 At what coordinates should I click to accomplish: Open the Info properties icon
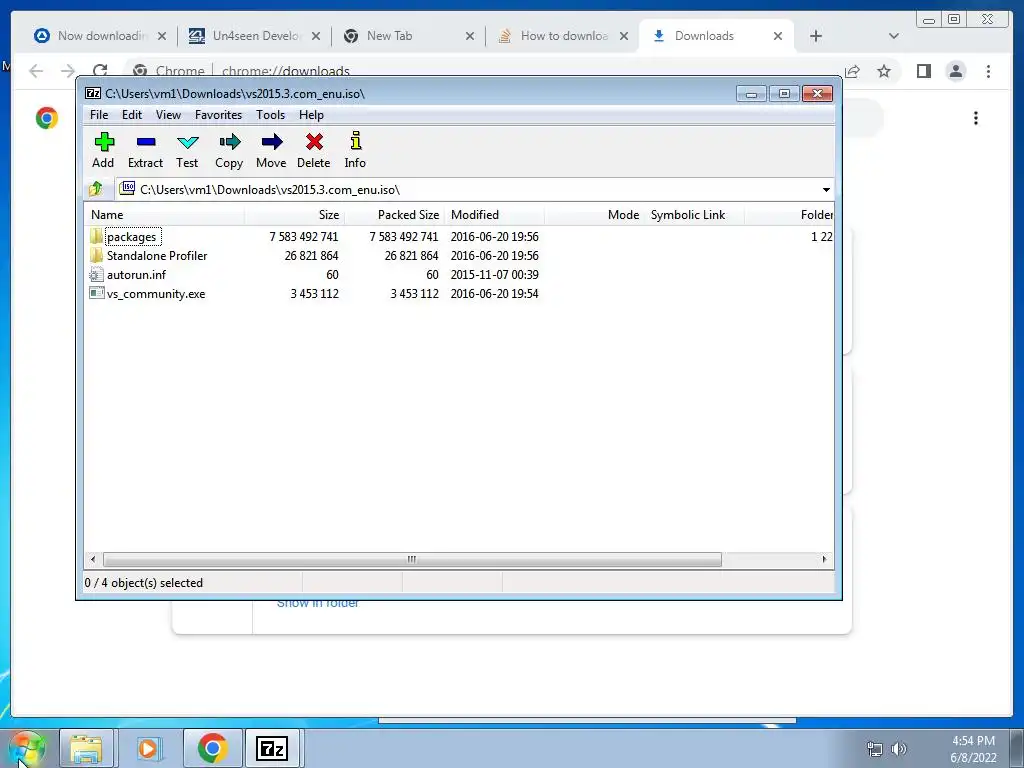[x=355, y=140]
